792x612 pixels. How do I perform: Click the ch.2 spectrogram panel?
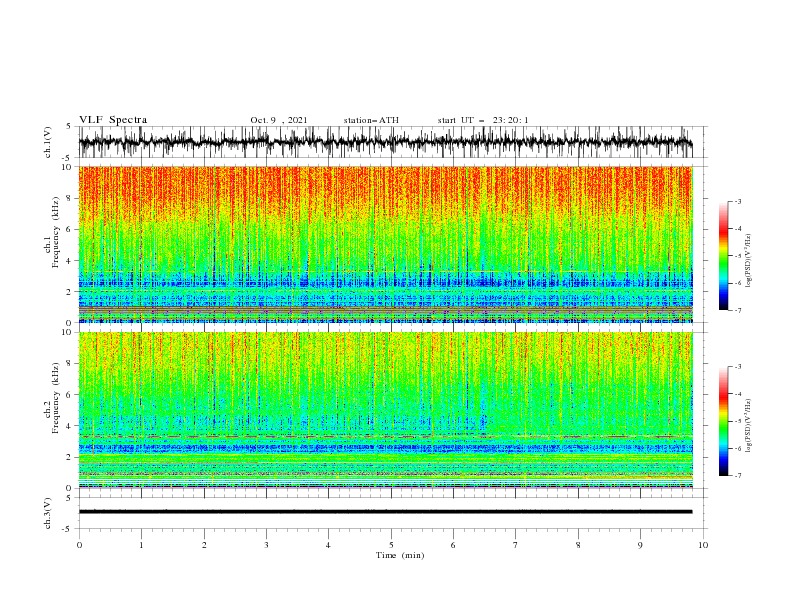(385, 410)
